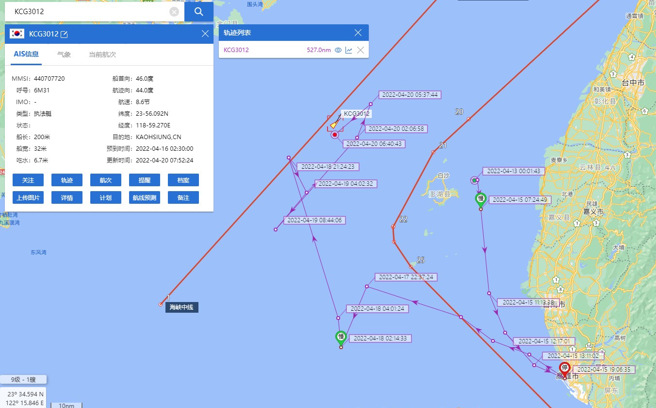The height and width of the screenshot is (408, 656).
Task: Click track label 2022-04-19 08:44:06
Action: pos(315,220)
